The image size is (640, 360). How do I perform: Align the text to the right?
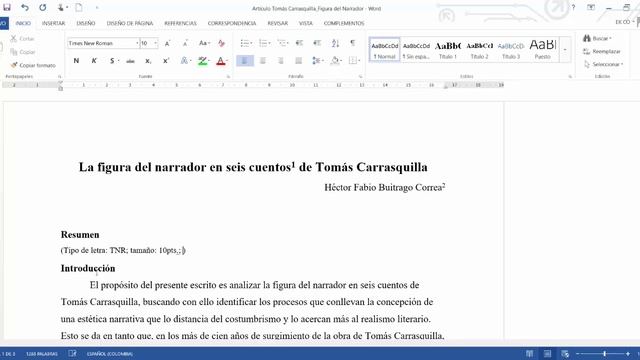(x=281, y=61)
